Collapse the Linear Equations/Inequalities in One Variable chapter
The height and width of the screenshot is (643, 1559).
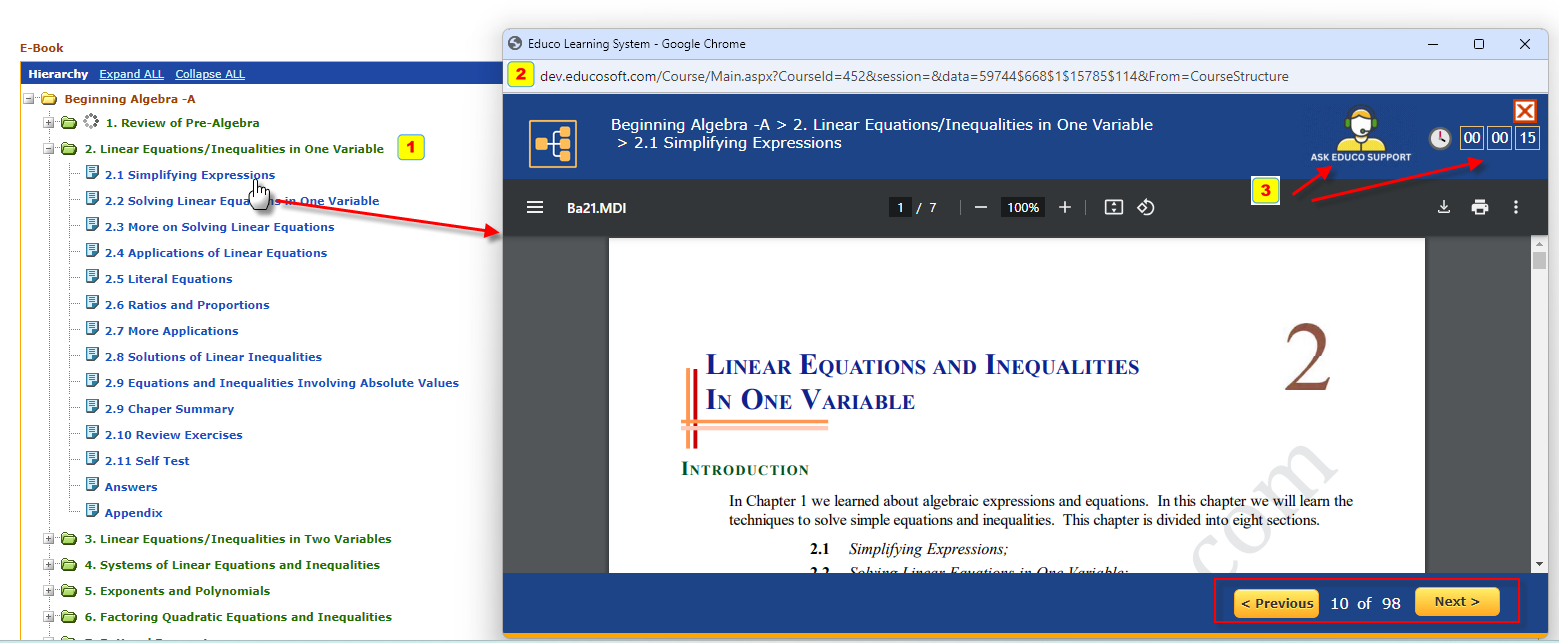pyautogui.click(x=49, y=149)
